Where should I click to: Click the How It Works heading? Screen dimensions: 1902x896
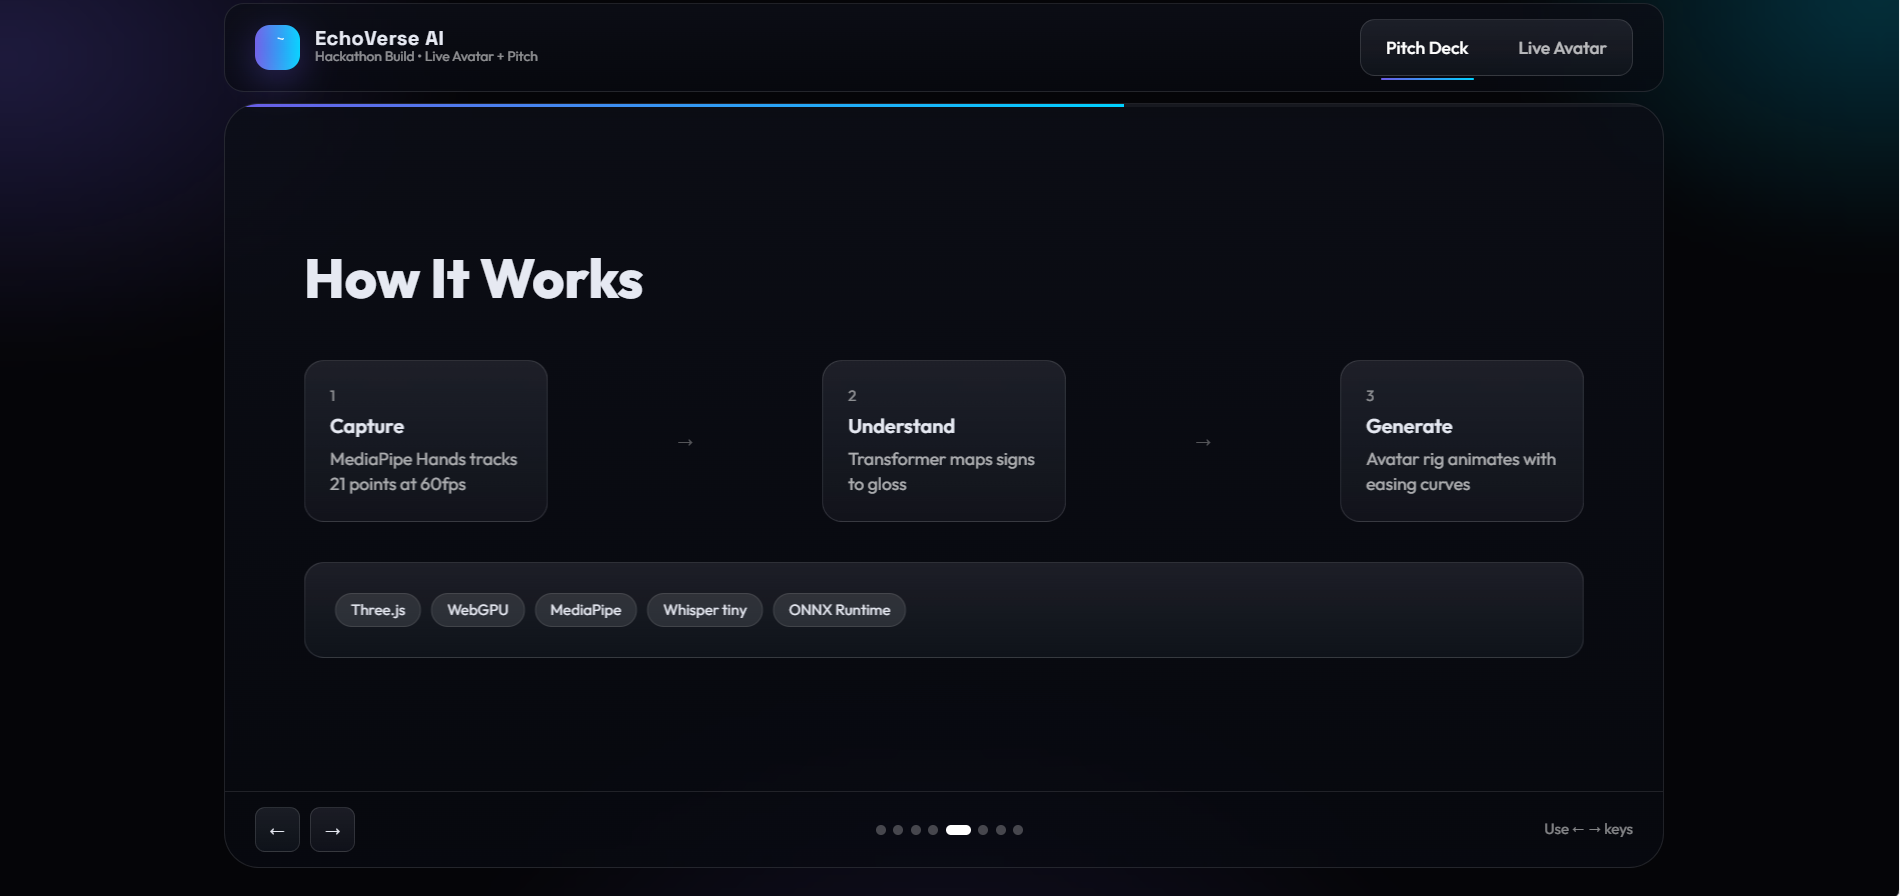474,279
